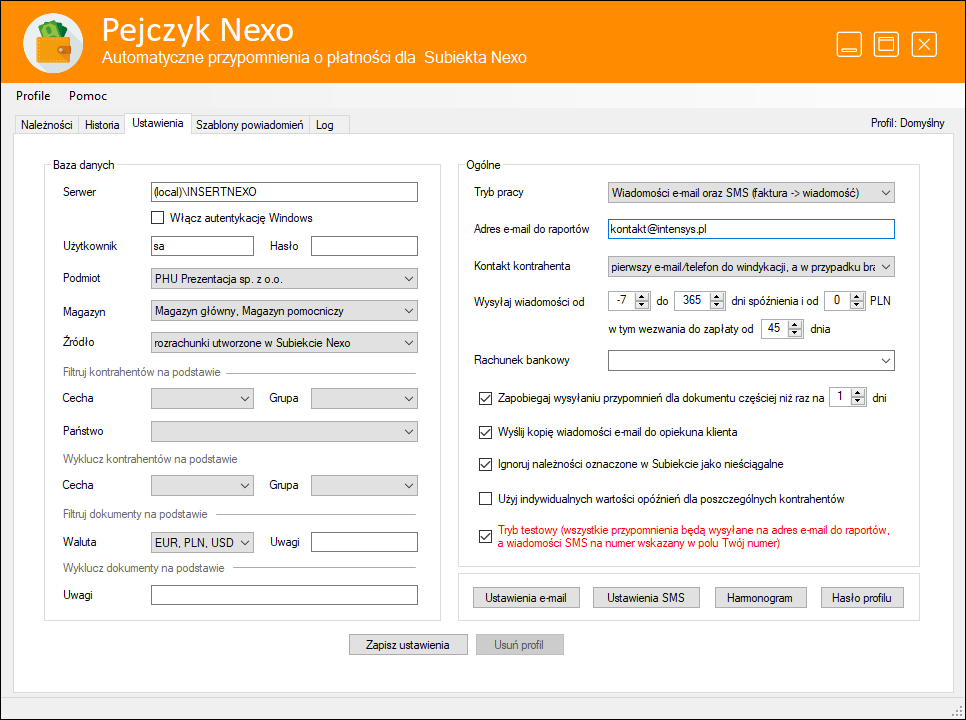
Task: Click the Profil: Domyślny label
Action: pyautogui.click(x=907, y=123)
